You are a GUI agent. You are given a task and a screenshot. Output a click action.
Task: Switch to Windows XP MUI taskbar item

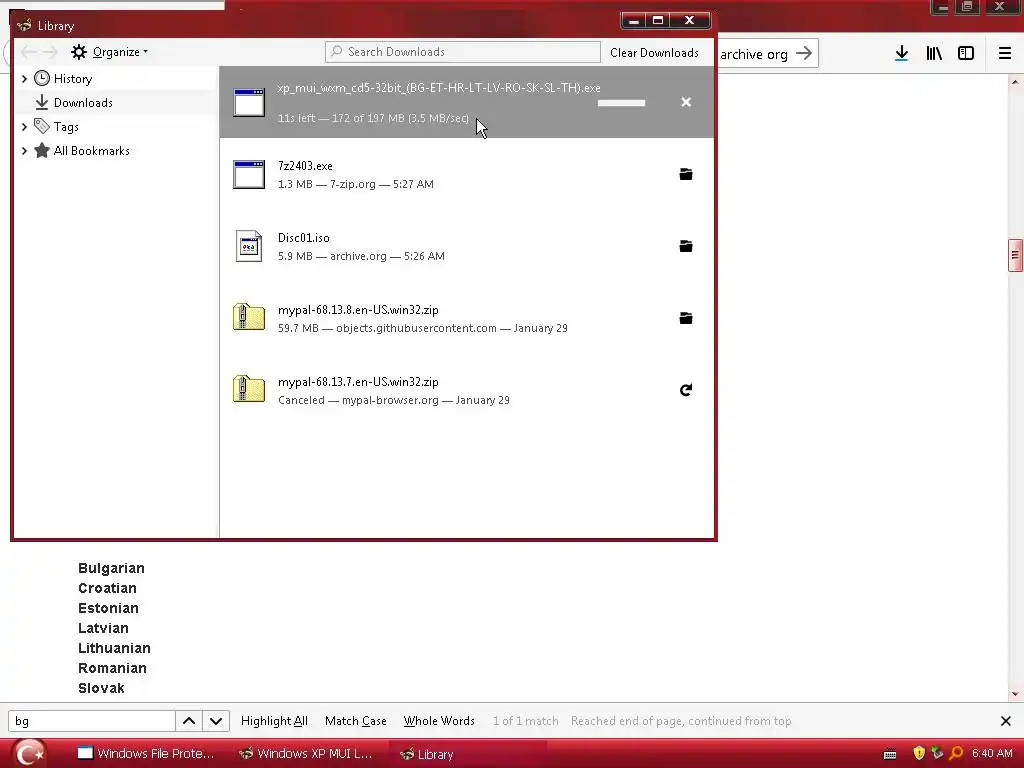coord(306,754)
